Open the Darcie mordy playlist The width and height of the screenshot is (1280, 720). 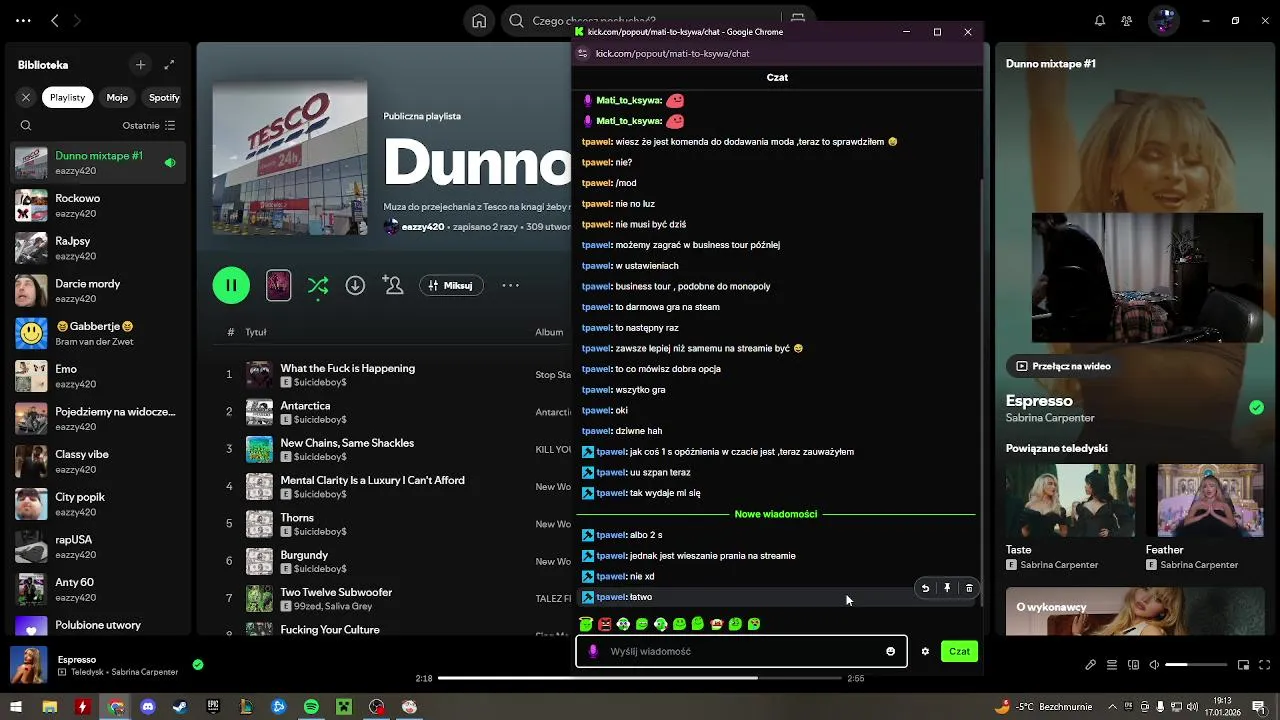coord(98,291)
